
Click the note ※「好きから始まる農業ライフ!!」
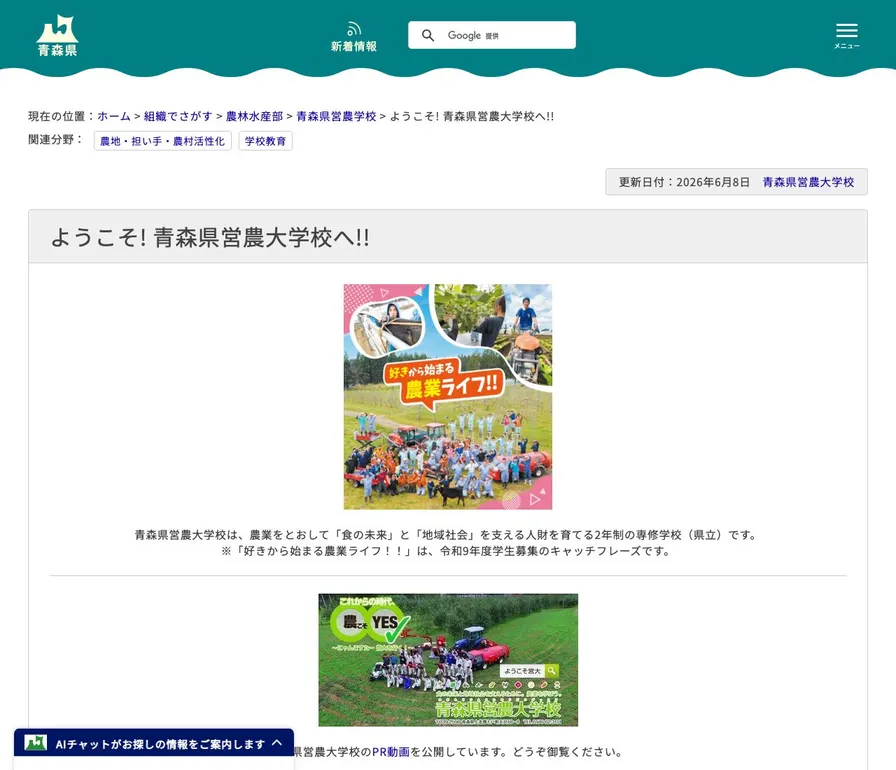pyautogui.click(x=446, y=551)
